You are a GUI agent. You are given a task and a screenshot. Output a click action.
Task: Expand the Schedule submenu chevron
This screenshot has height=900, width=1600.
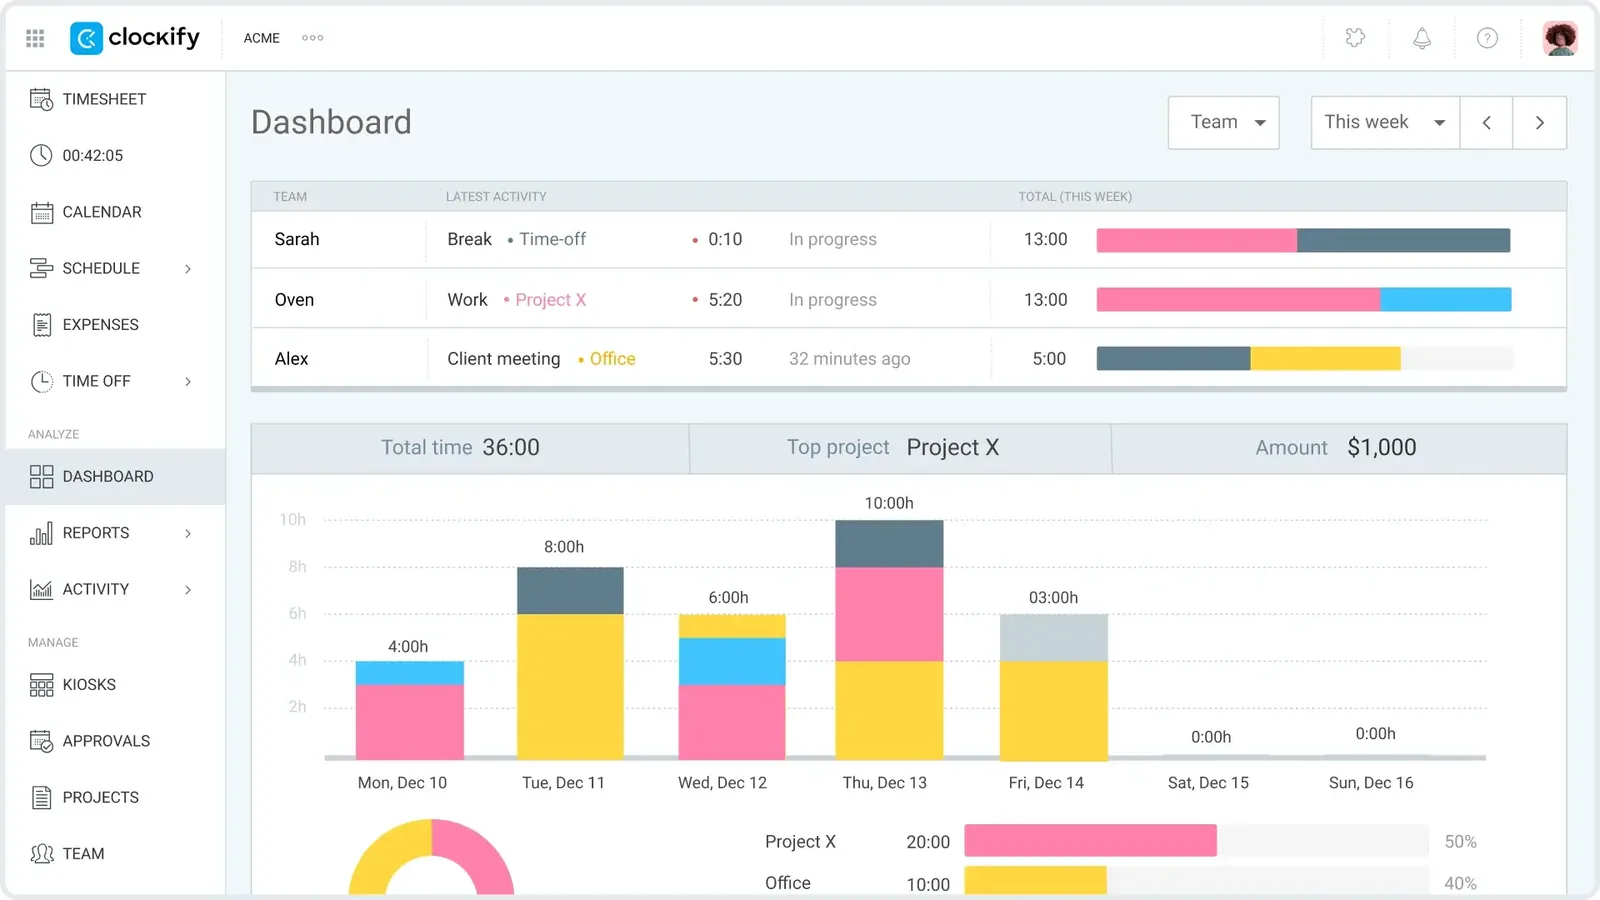[188, 268]
